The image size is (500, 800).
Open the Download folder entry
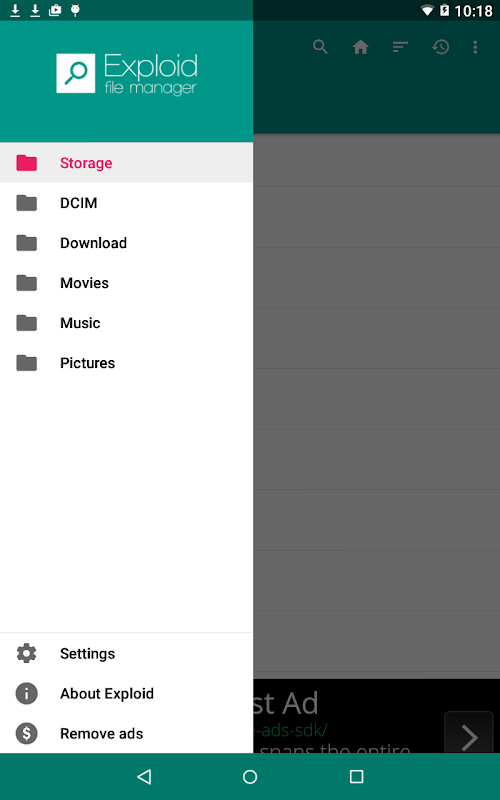[127, 243]
